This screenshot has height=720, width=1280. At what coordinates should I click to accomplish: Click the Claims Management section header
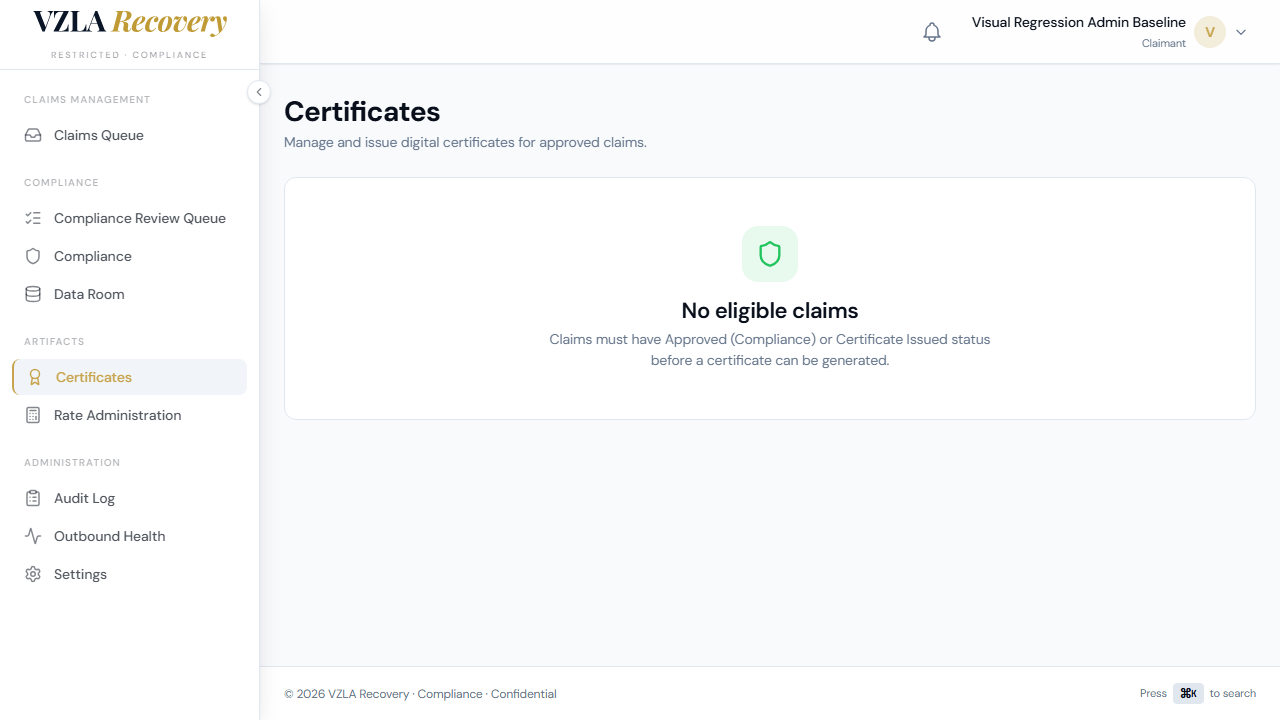tap(87, 100)
